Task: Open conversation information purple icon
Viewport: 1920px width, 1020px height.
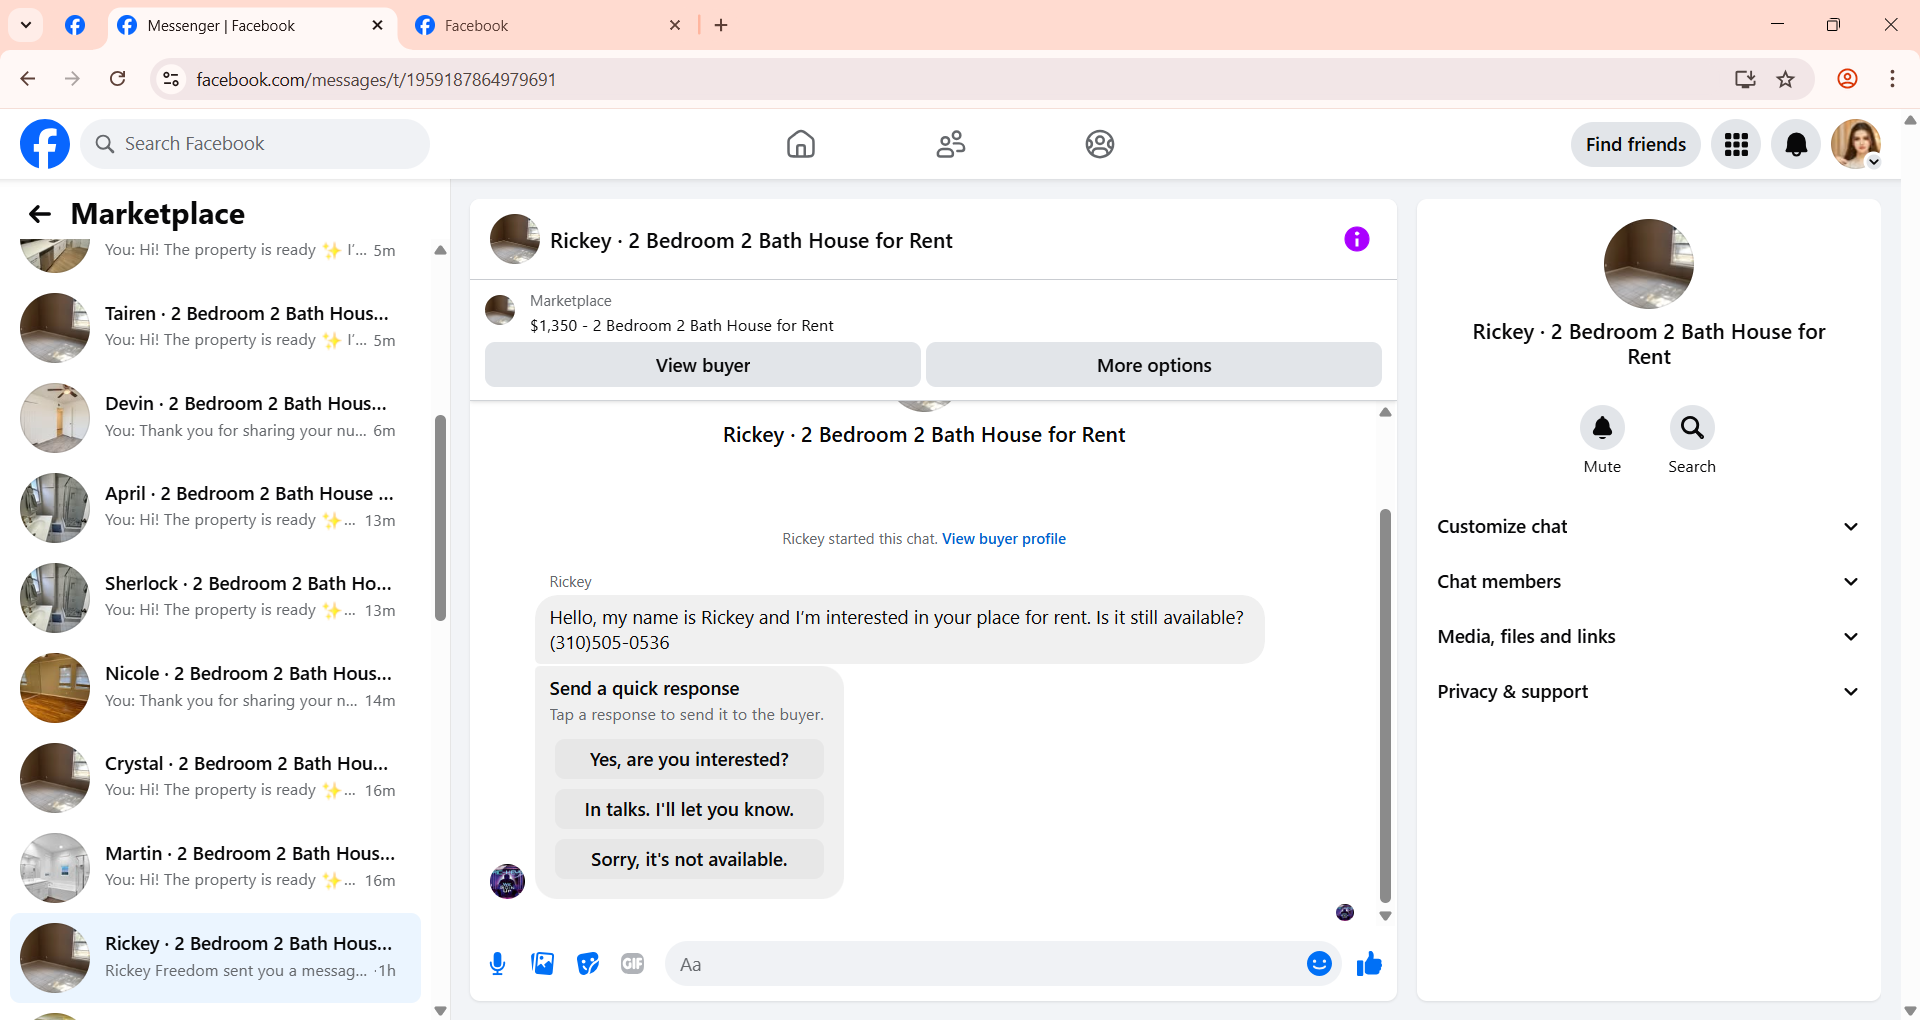Action: pyautogui.click(x=1356, y=239)
